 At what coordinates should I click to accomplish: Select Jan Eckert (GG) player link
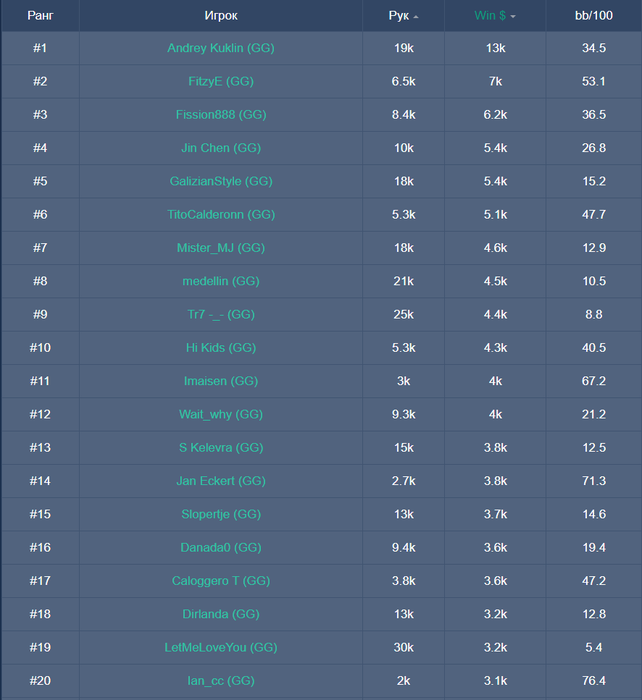pos(221,481)
